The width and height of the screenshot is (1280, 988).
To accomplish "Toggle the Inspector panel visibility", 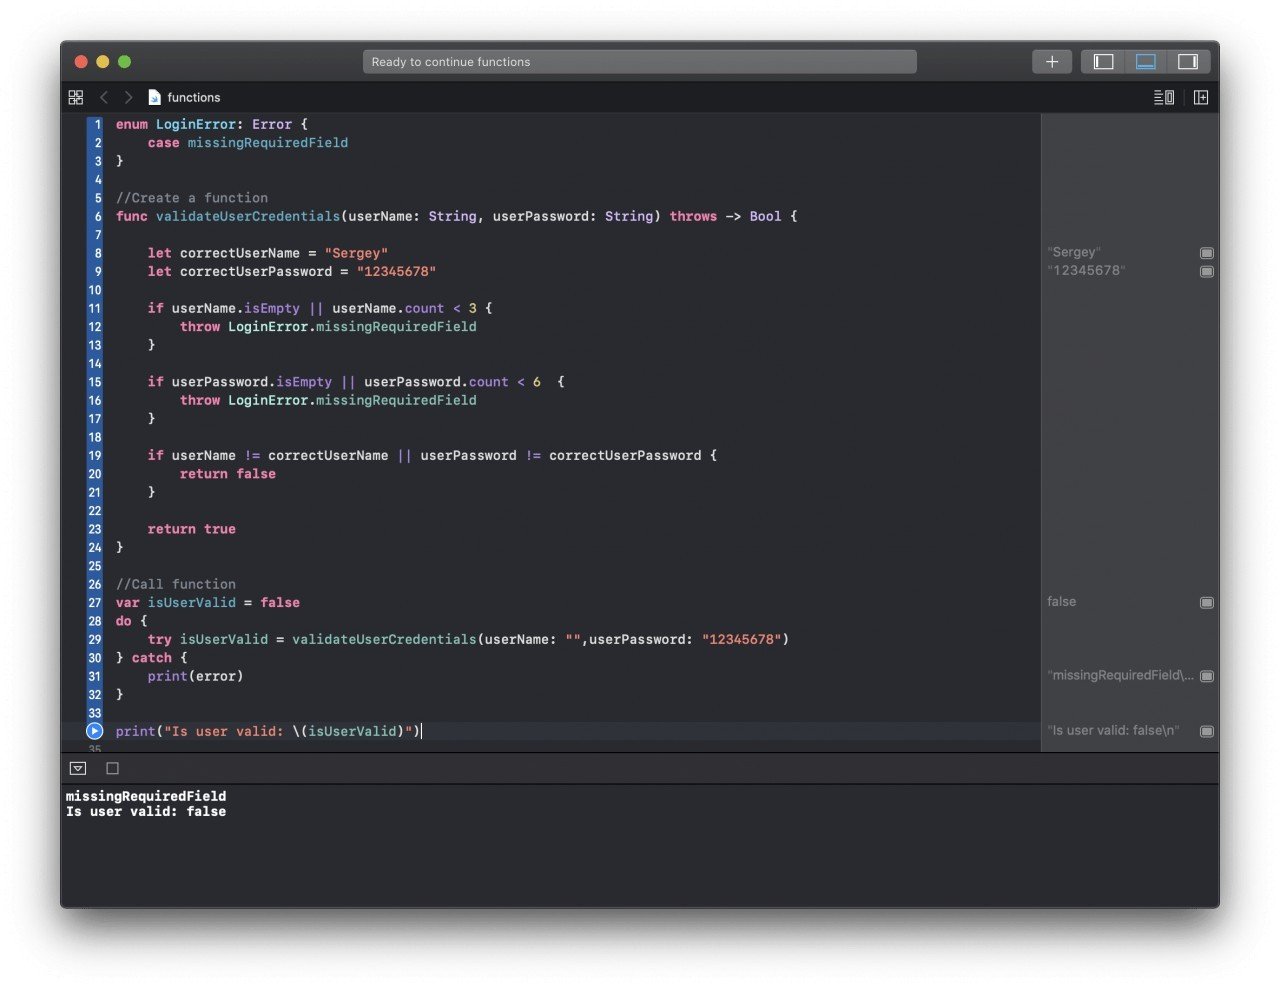I will (1187, 61).
